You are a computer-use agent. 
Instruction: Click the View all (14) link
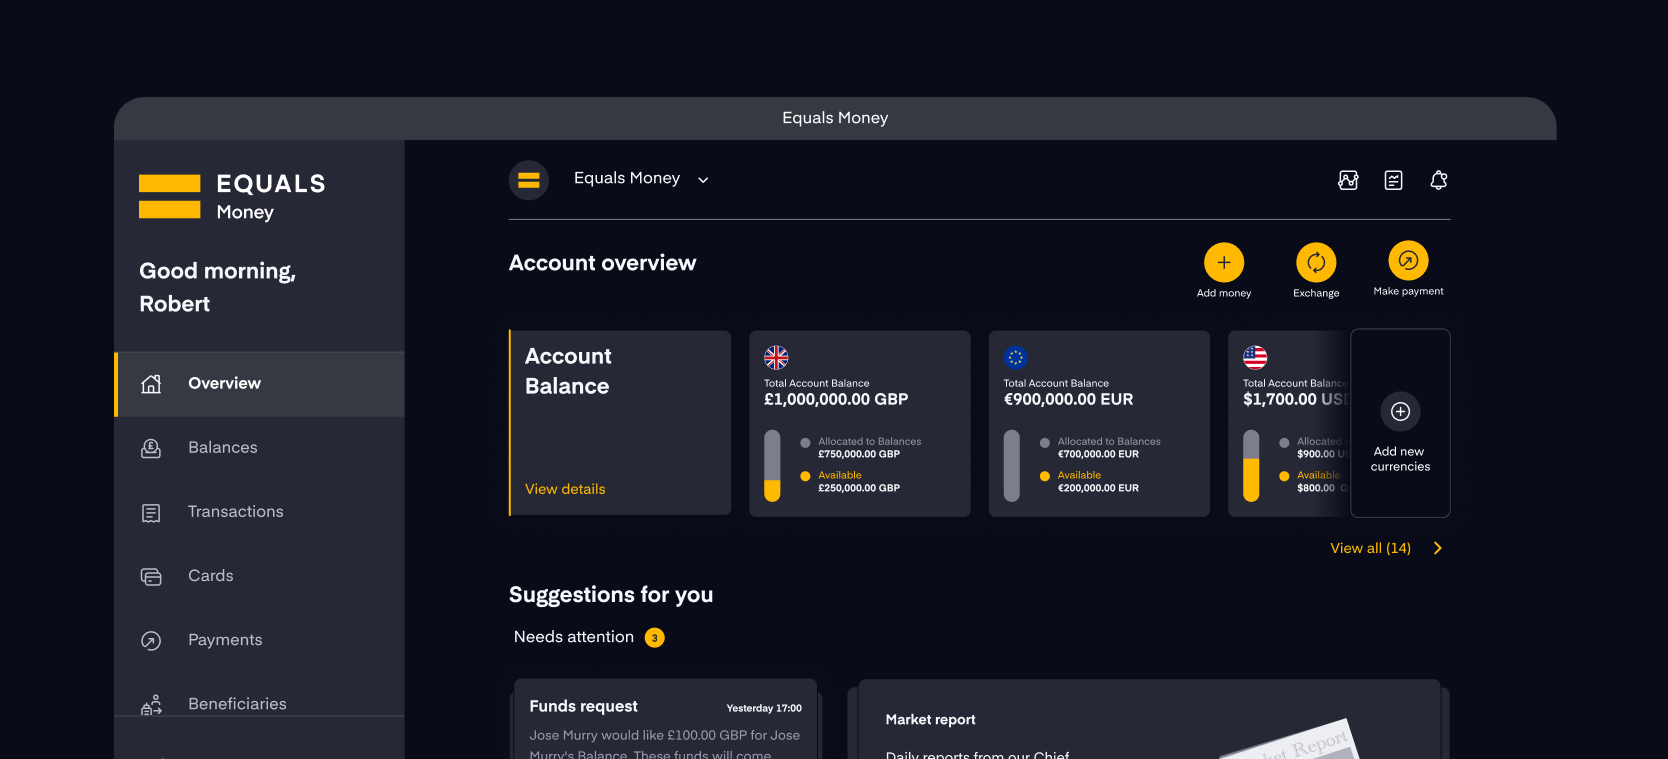click(1370, 548)
